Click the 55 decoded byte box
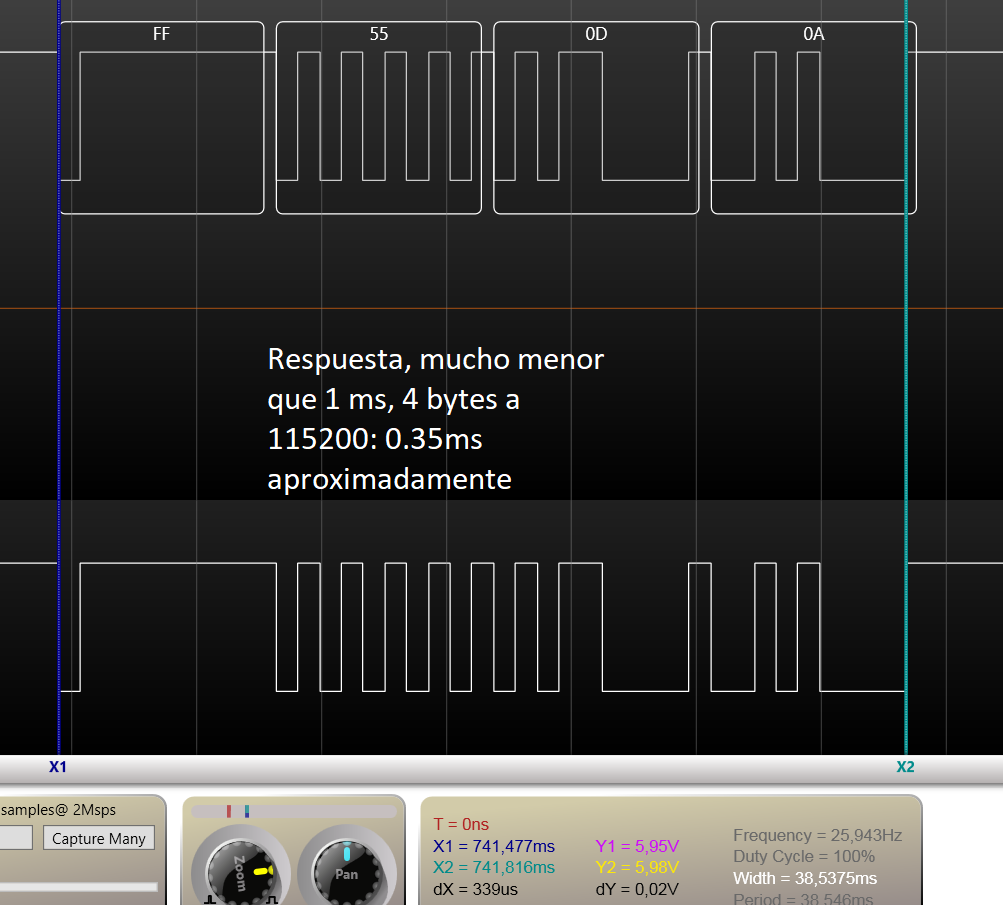 379,118
